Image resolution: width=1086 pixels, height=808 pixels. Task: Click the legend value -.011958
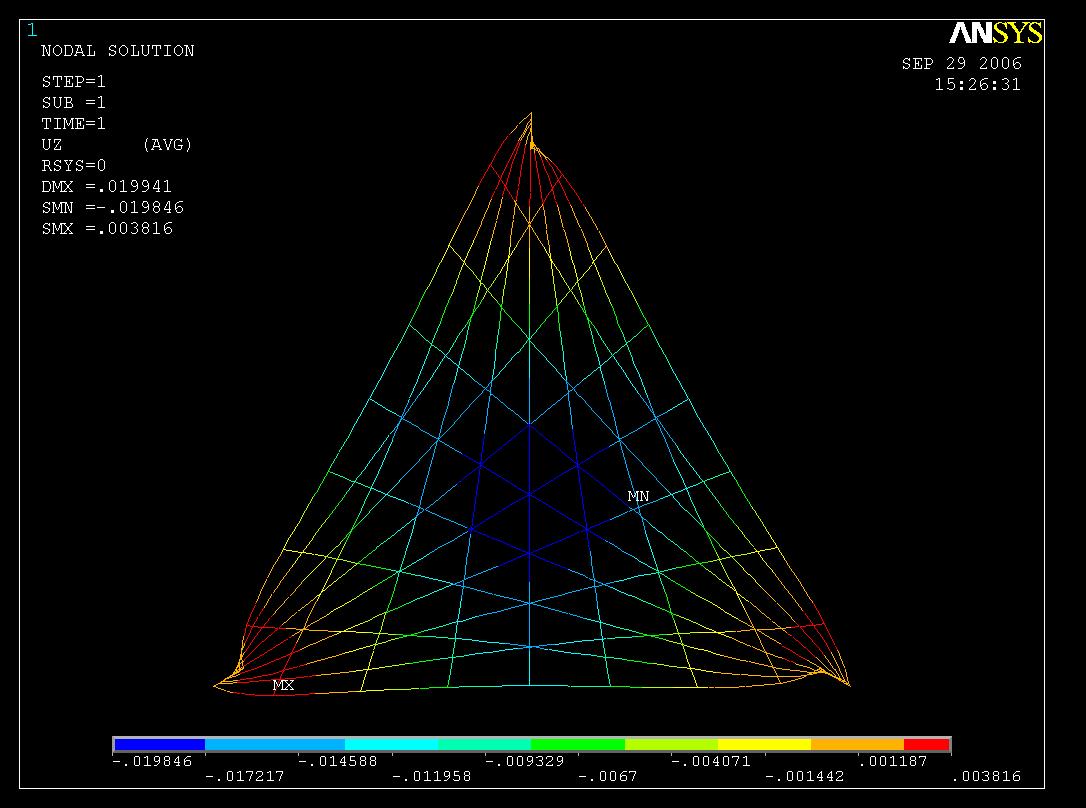pyautogui.click(x=432, y=777)
